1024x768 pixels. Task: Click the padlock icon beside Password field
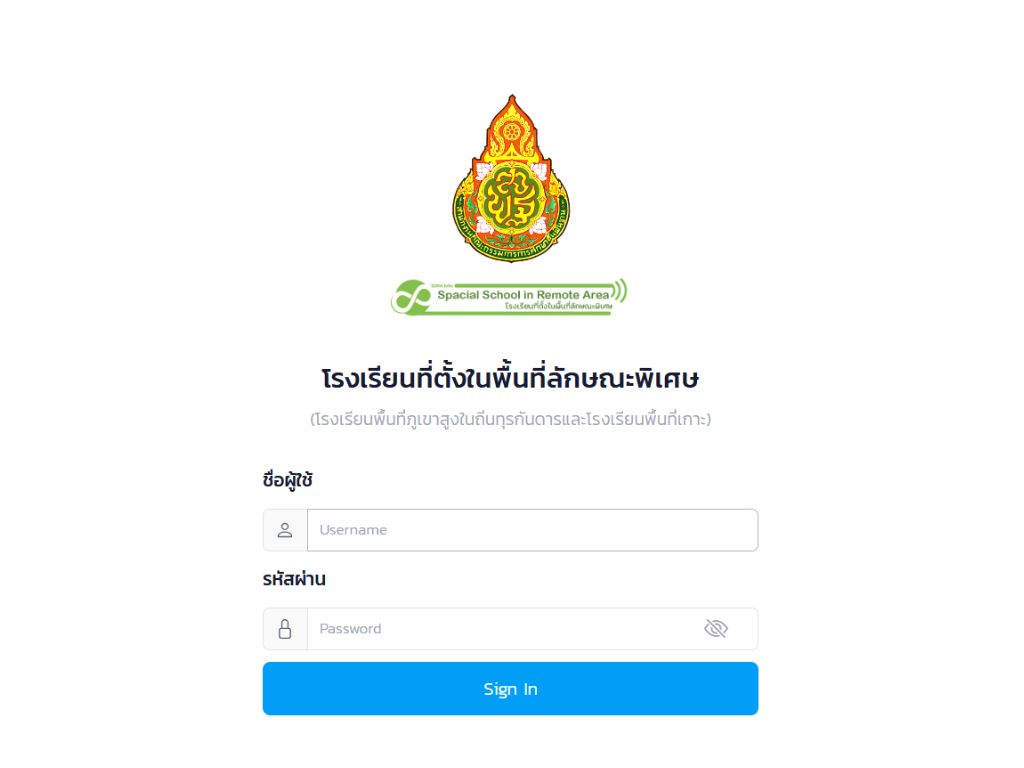tap(285, 629)
